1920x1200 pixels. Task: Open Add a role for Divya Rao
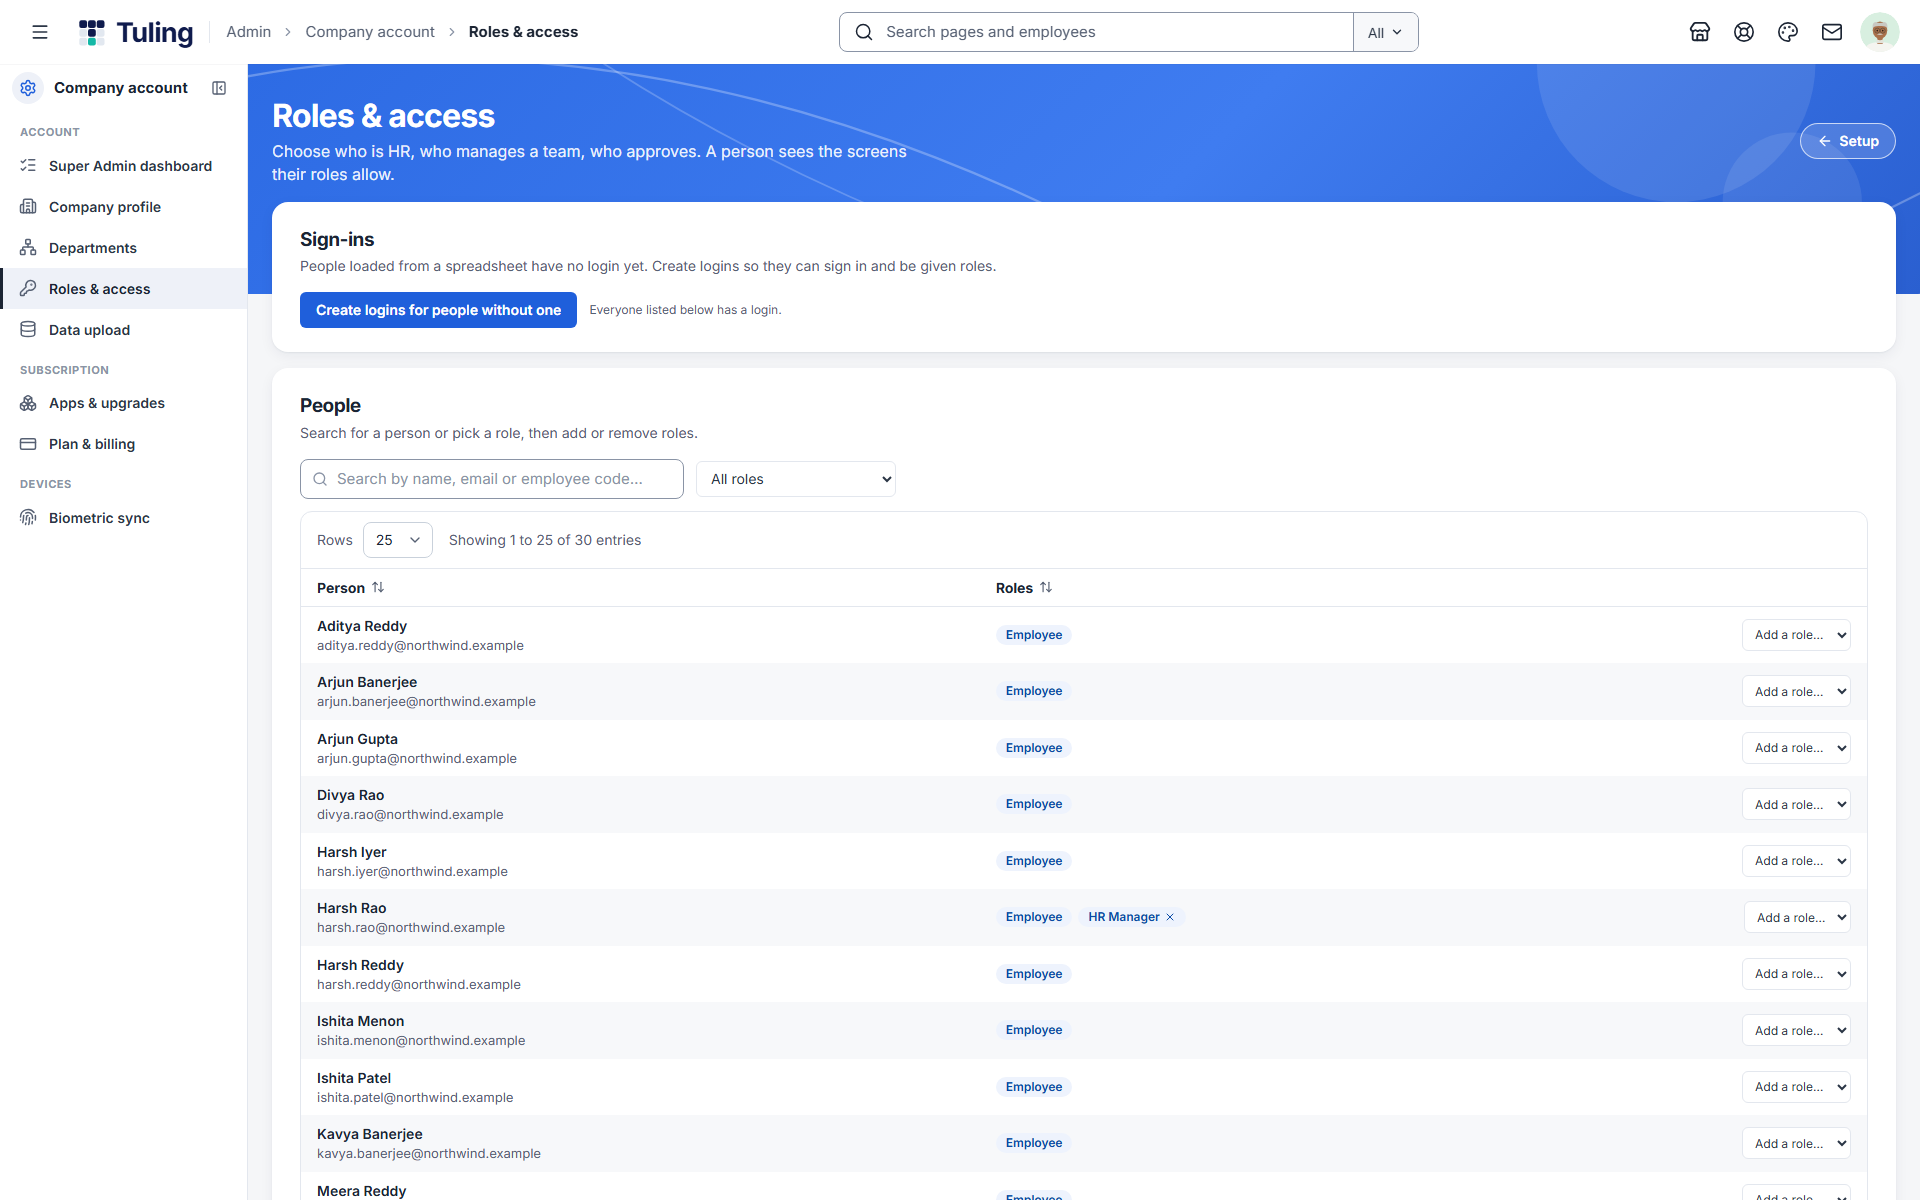[x=1796, y=804]
